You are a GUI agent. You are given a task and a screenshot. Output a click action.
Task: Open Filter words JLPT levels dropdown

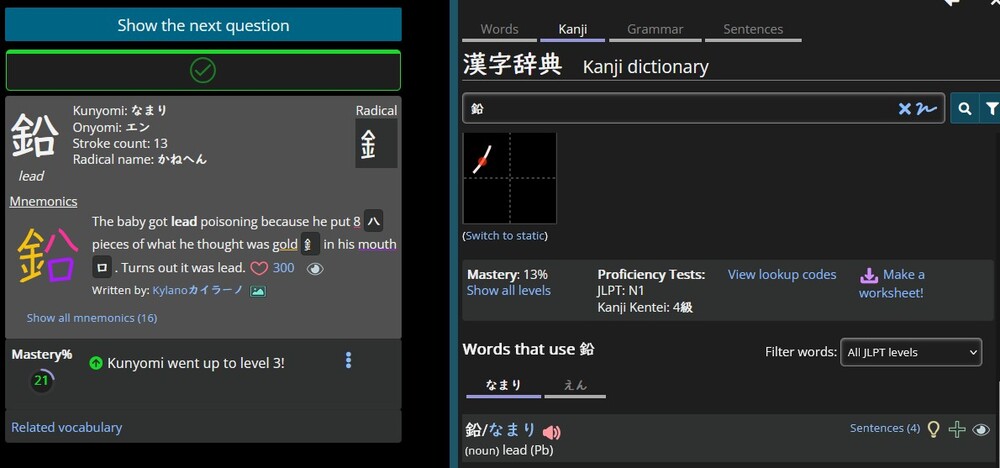point(910,352)
